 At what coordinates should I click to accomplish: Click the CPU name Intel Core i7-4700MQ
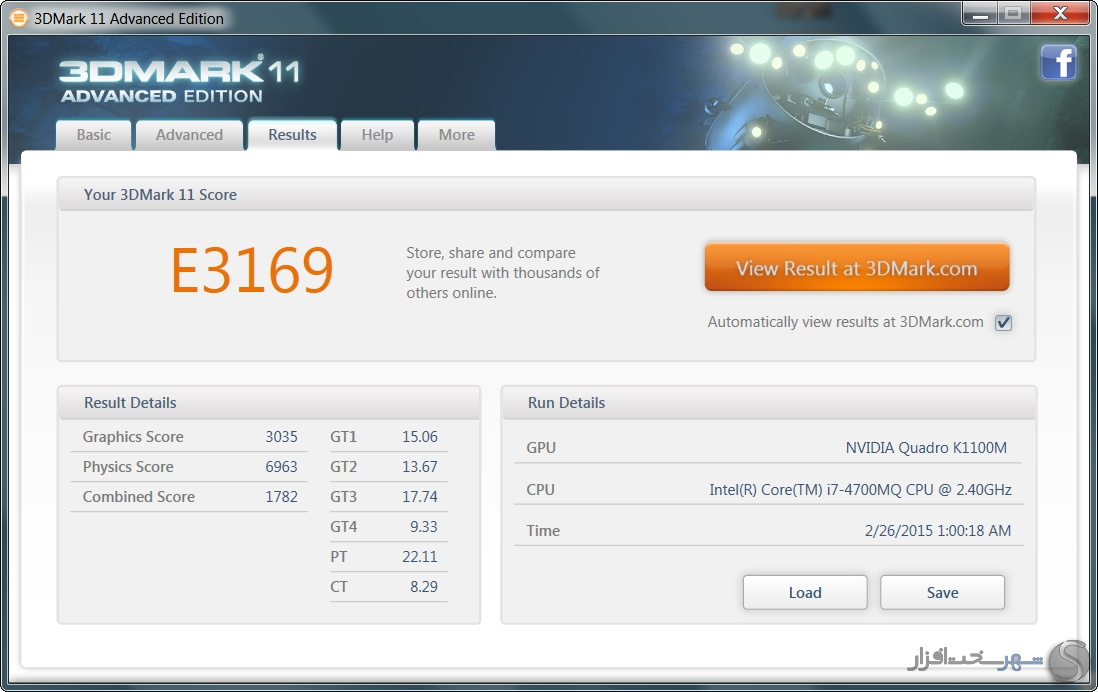(860, 490)
